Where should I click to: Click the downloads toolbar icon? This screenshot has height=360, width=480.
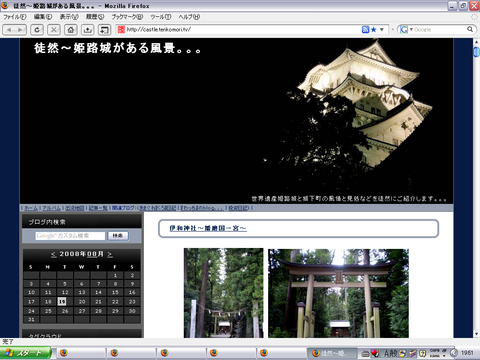pyautogui.click(x=88, y=30)
